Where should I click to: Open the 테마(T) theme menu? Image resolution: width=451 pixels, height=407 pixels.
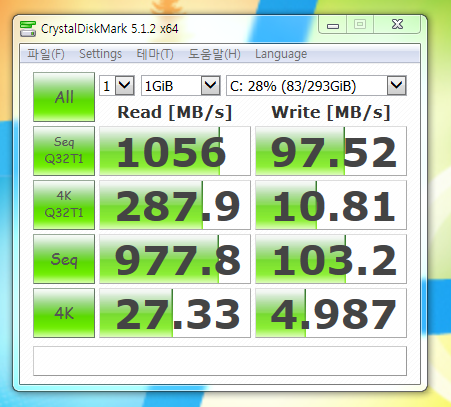coord(155,54)
